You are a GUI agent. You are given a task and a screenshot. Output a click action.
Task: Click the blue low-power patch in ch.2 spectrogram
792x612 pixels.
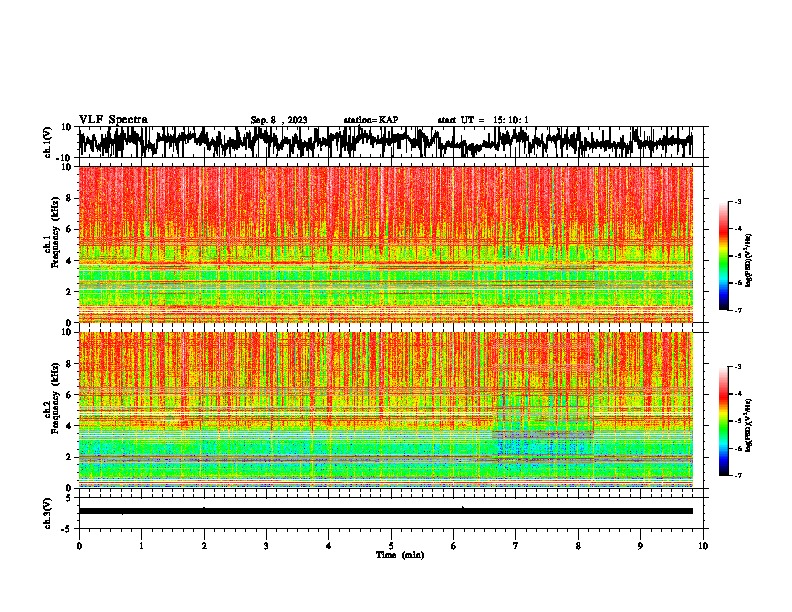pyautogui.click(x=543, y=446)
